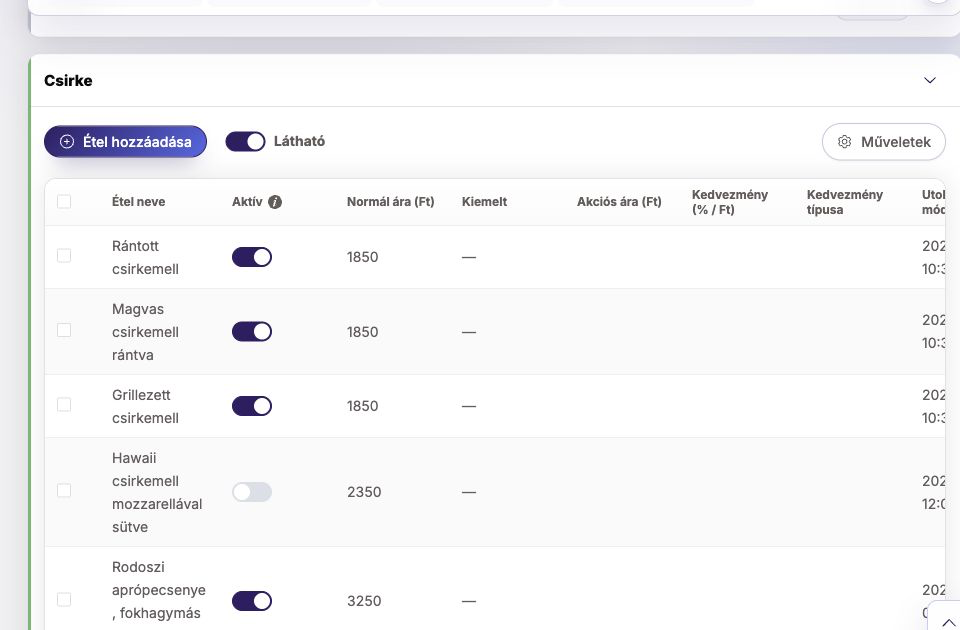Disable Aktív for Magvas csirkemell rántva
The width and height of the screenshot is (960, 630).
(252, 332)
